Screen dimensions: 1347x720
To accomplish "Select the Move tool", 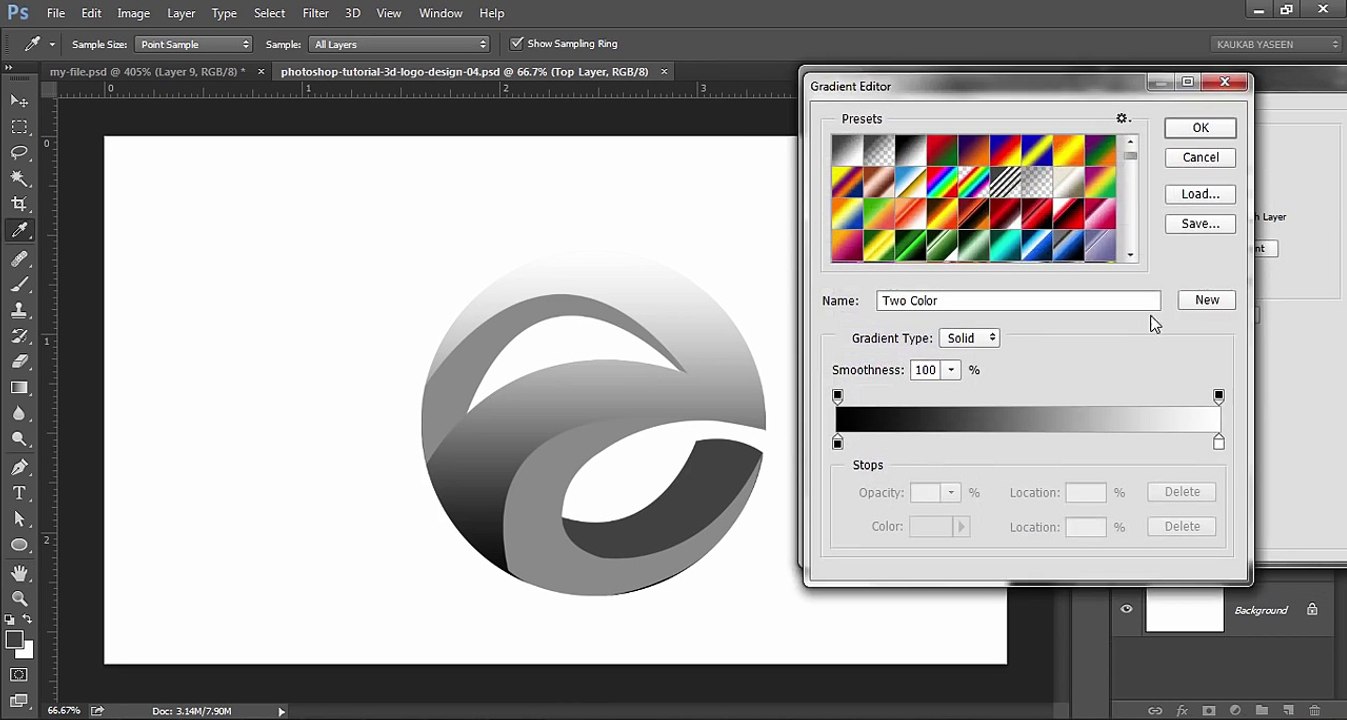I will pos(19,101).
